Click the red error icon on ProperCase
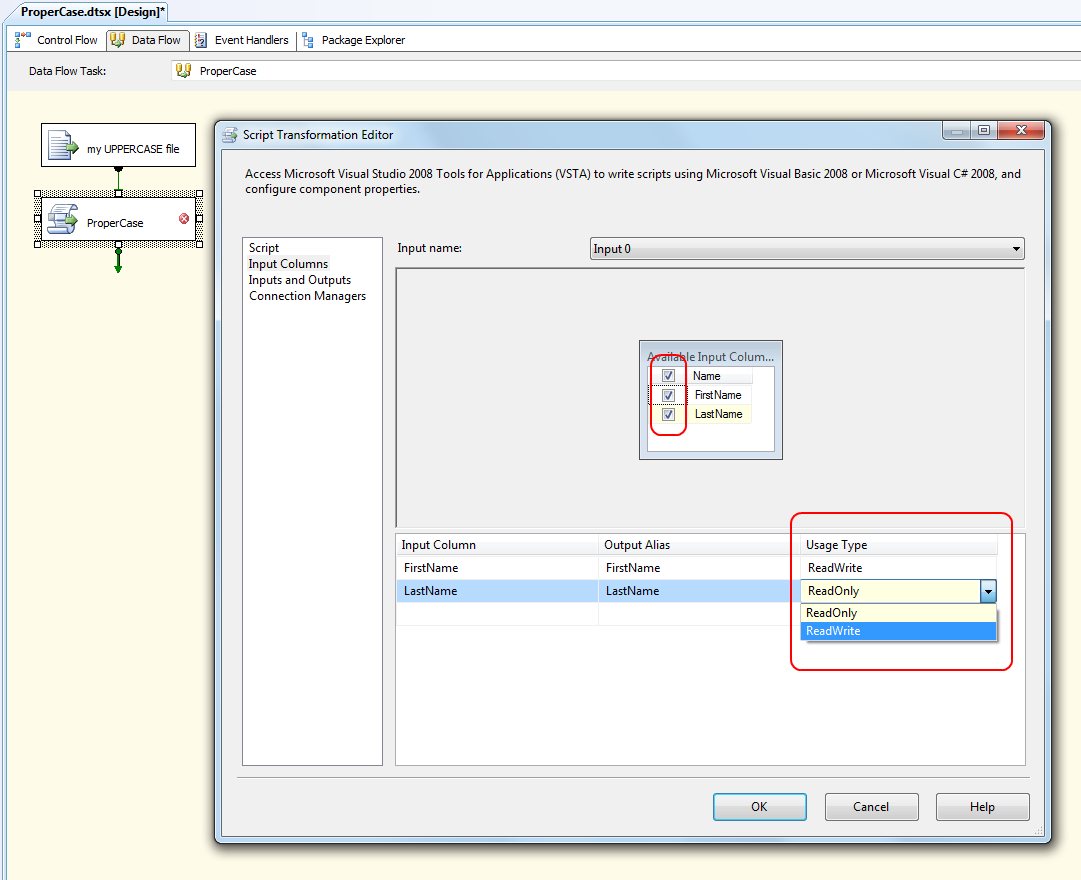 pyautogui.click(x=184, y=219)
